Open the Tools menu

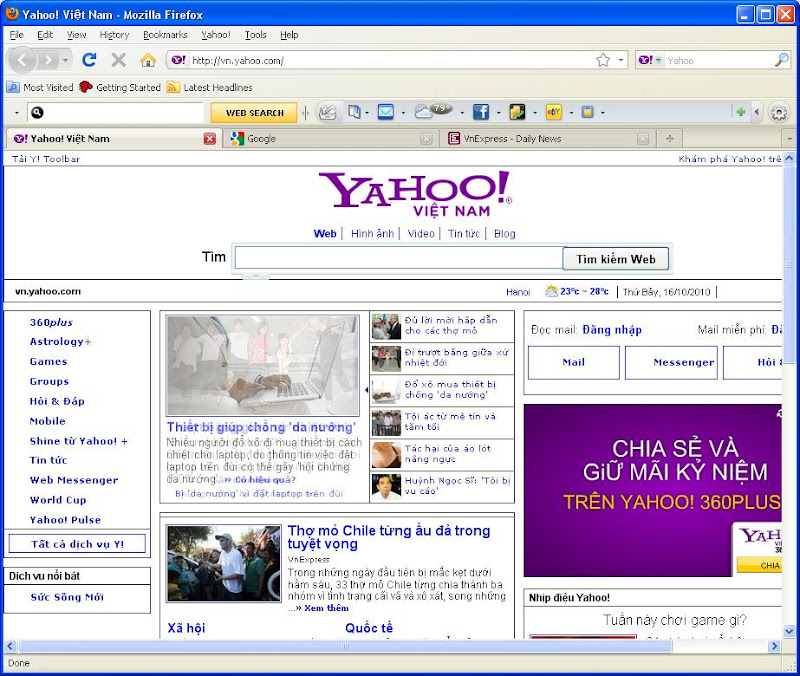pos(255,35)
